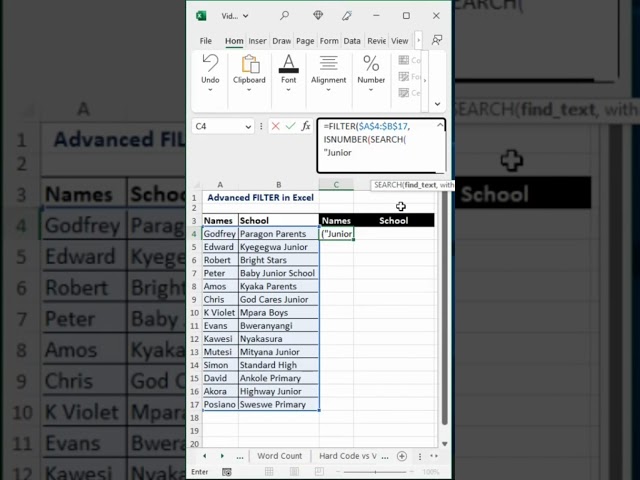Image resolution: width=640 pixels, height=480 pixels.
Task: Click the Insert Function fx icon
Action: point(306,127)
